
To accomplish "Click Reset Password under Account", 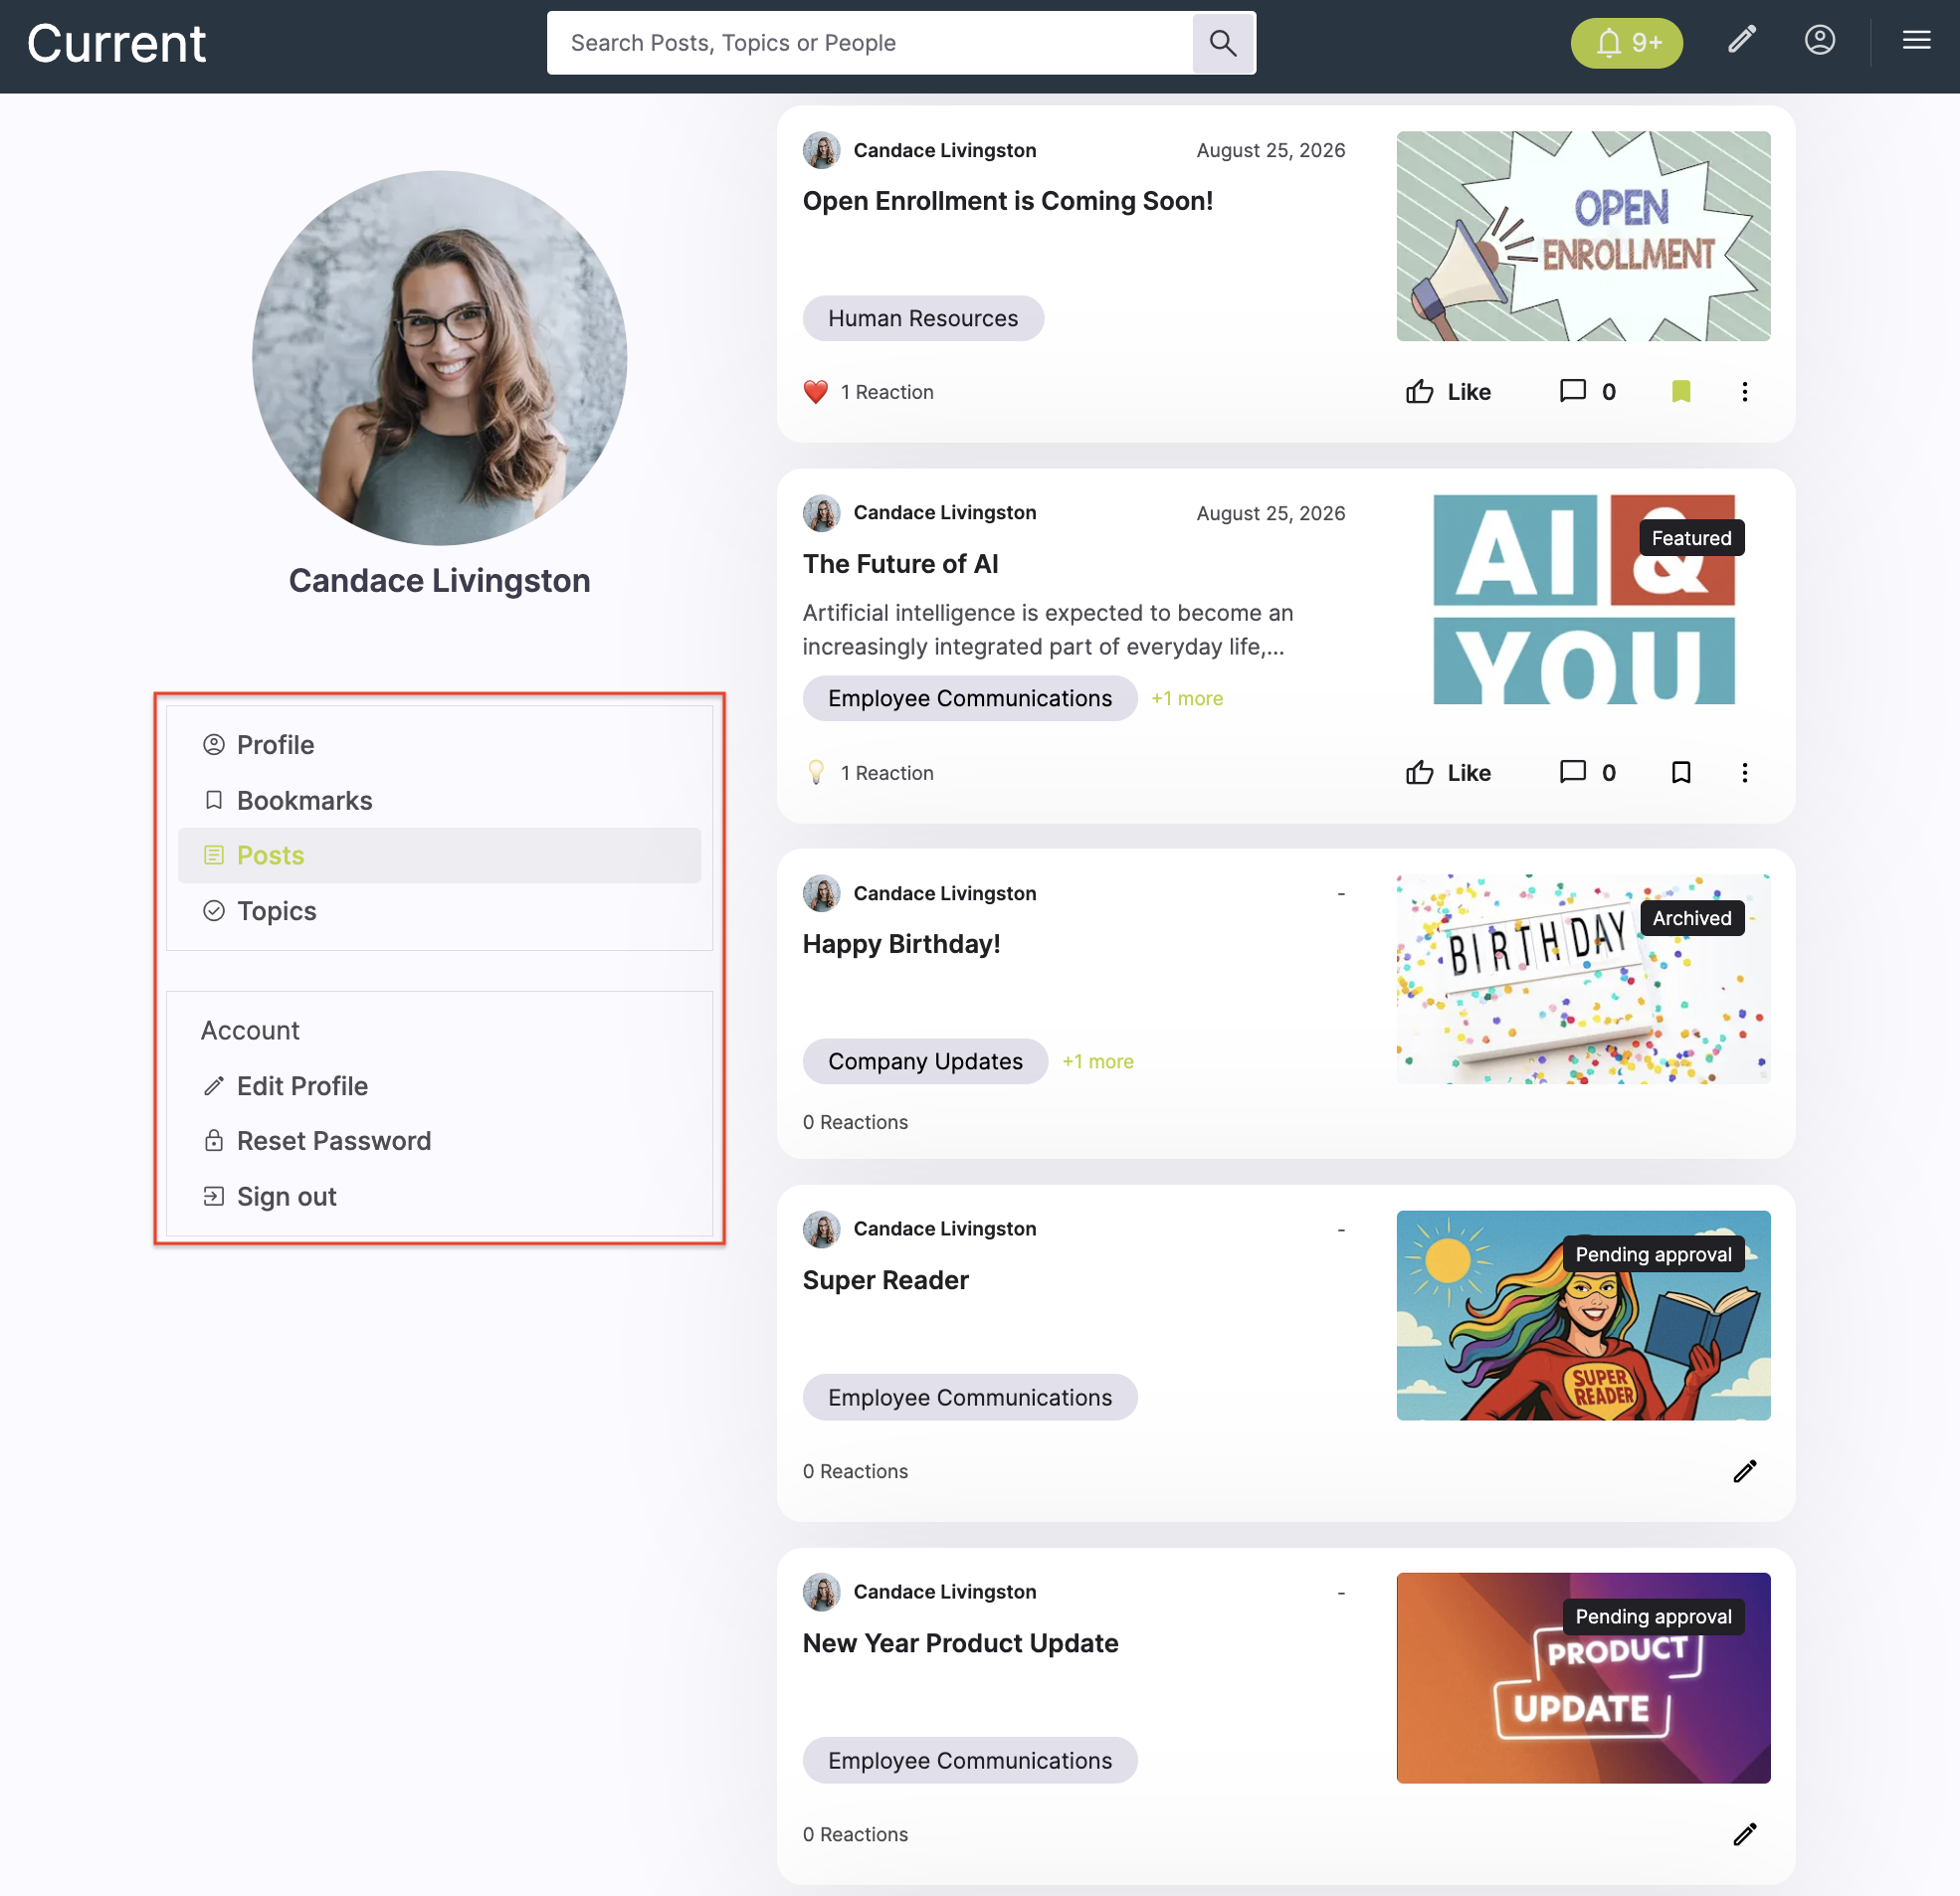I will pyautogui.click(x=439, y=1141).
